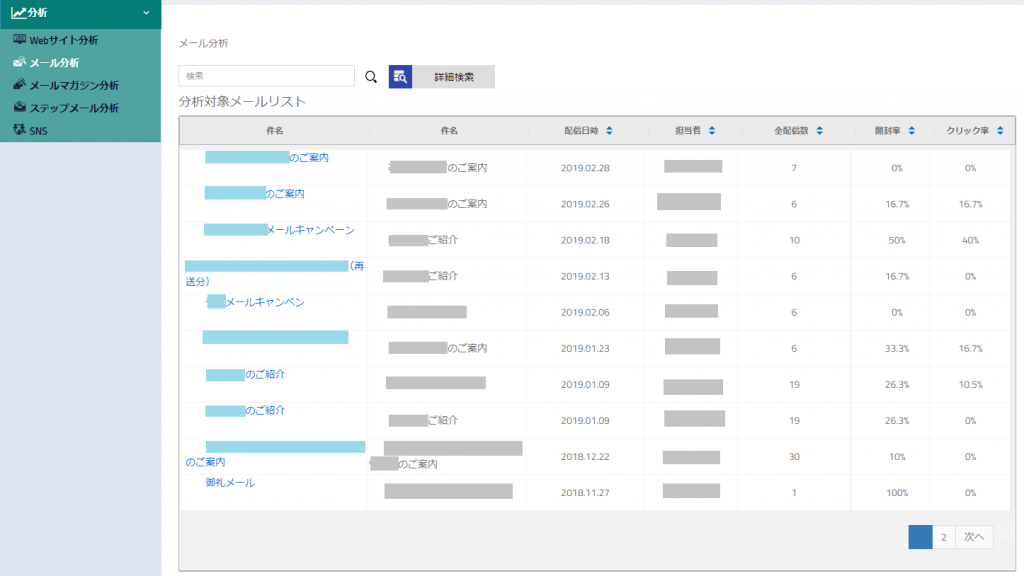Click the 100% open rate value

(897, 492)
